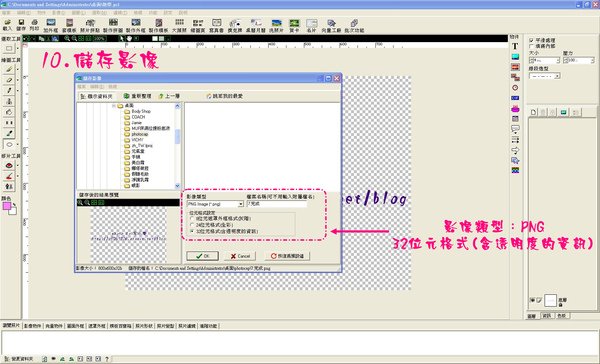Viewport: 600px width, 364px height.
Task: Select the 8位元 grayscale format radio button
Action: pos(192,219)
